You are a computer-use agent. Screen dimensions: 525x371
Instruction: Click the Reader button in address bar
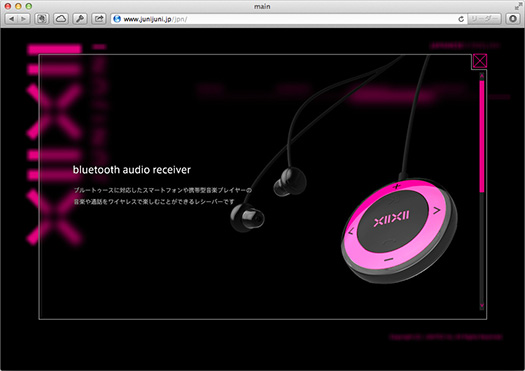click(484, 19)
